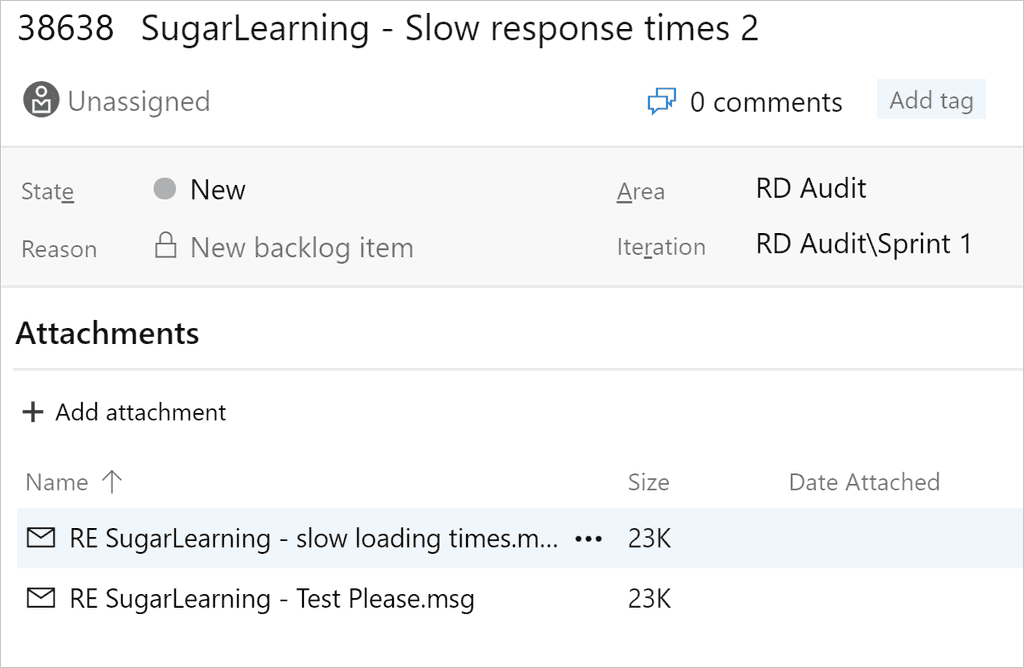
Task: Click Unassigned to assign the work item
Action: coord(138,102)
